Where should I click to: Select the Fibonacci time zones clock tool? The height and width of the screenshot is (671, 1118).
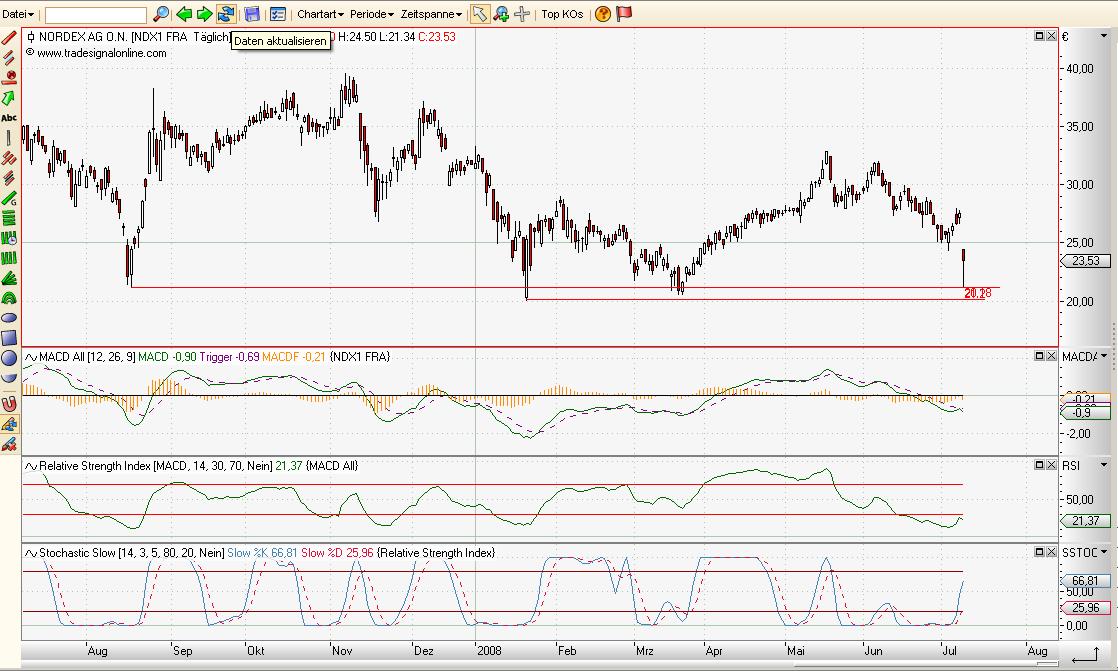click(x=9, y=238)
